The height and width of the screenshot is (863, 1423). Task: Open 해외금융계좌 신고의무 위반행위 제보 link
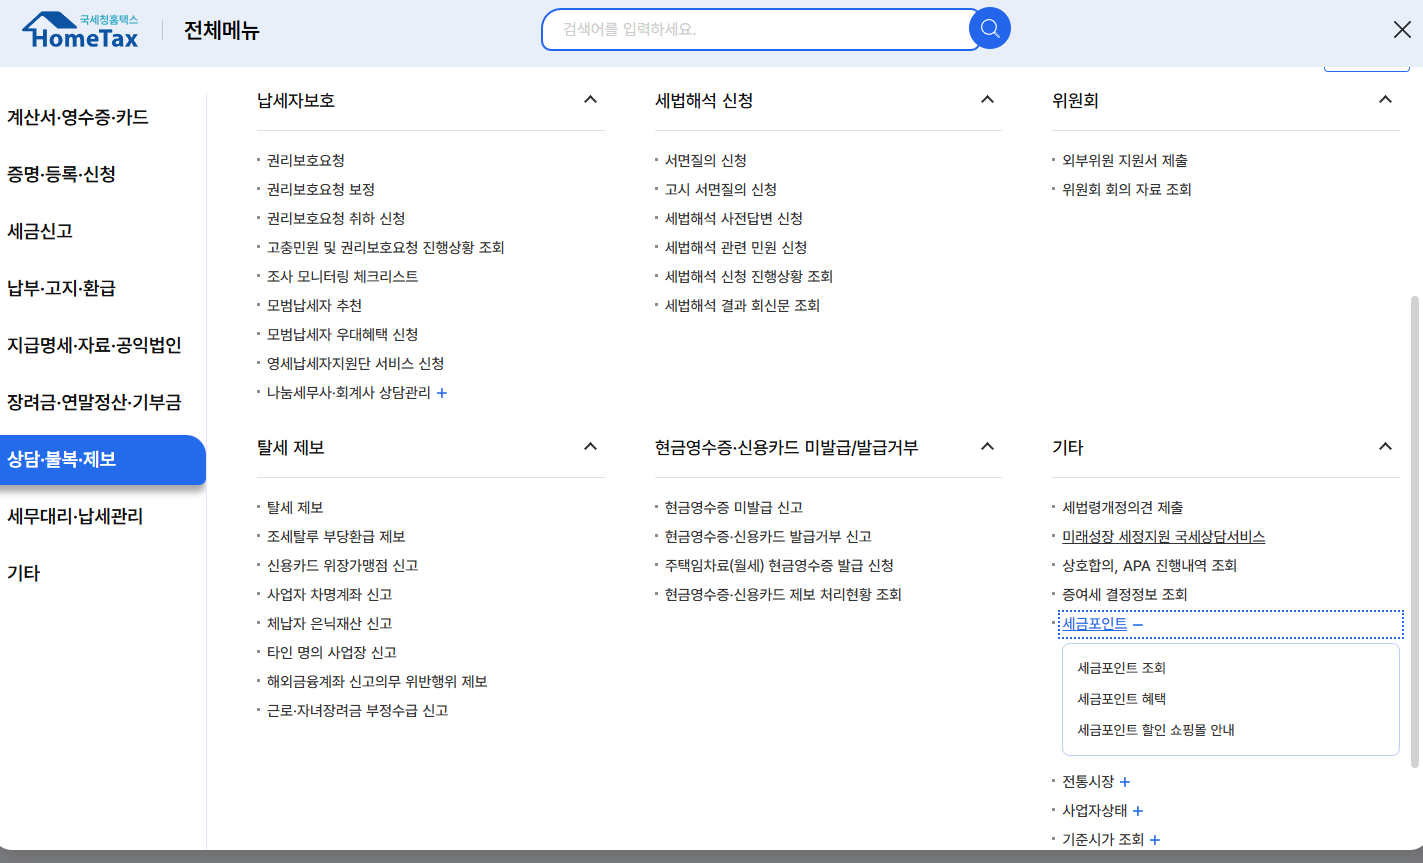point(377,681)
